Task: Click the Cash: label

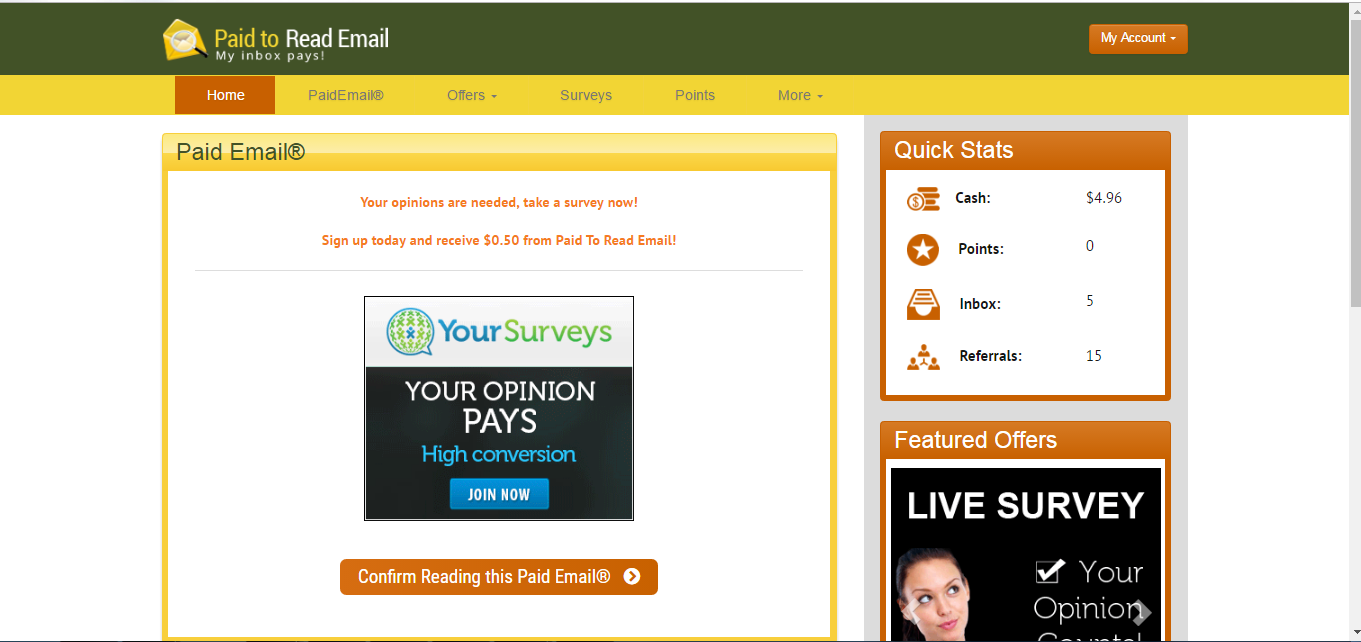Action: (x=973, y=198)
